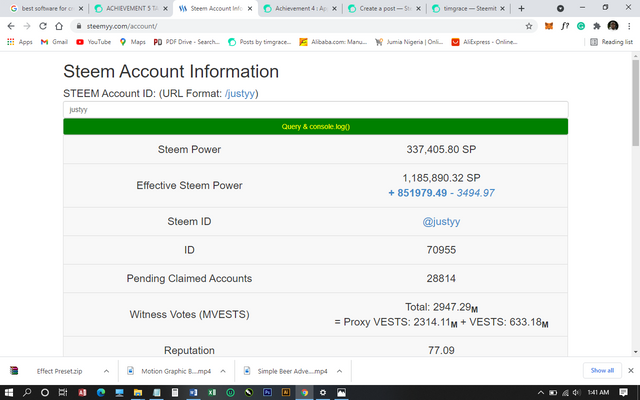Open the MetaMask fox extension
Screen dimensions: 640x400
click(549, 26)
